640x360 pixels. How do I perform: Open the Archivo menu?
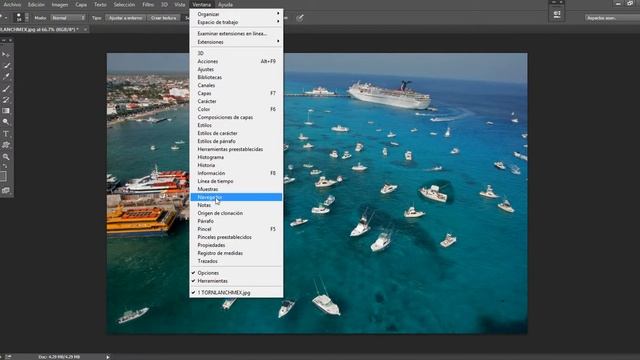pos(12,4)
